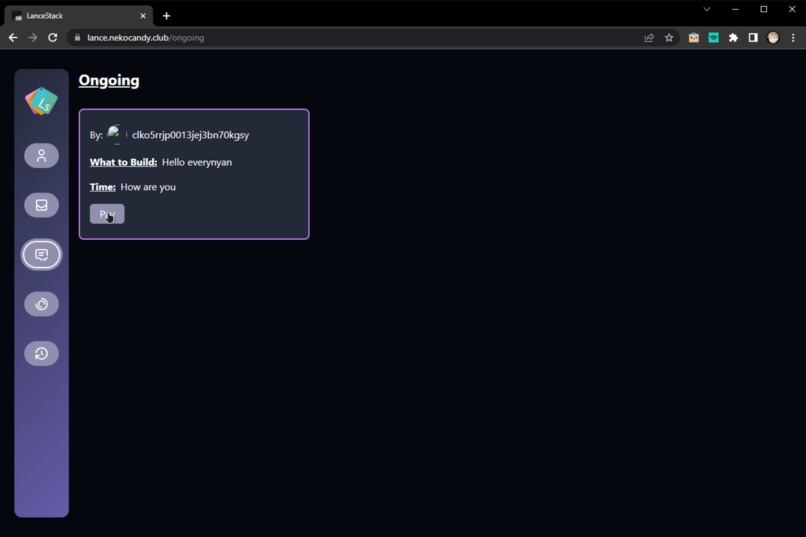Click the How are you text

[148, 187]
